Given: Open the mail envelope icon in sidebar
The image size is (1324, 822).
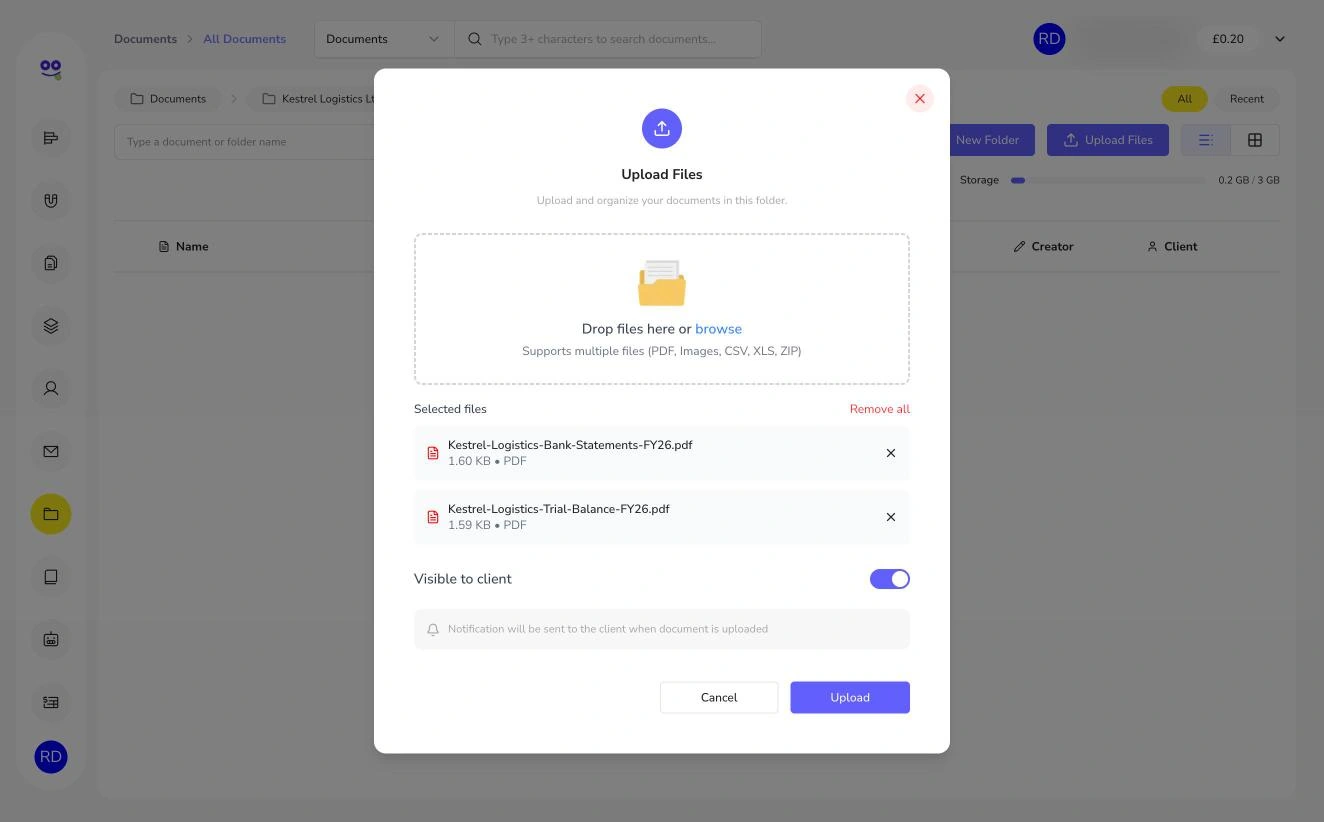Looking at the screenshot, I should [x=51, y=451].
